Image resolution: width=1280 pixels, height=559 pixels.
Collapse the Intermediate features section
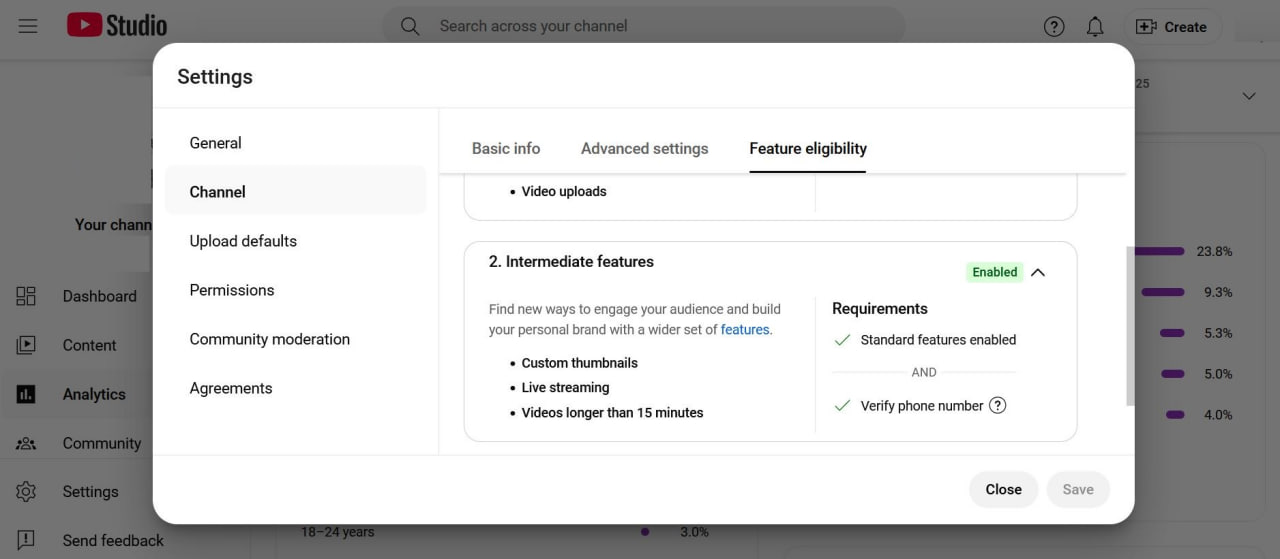pyautogui.click(x=1038, y=272)
